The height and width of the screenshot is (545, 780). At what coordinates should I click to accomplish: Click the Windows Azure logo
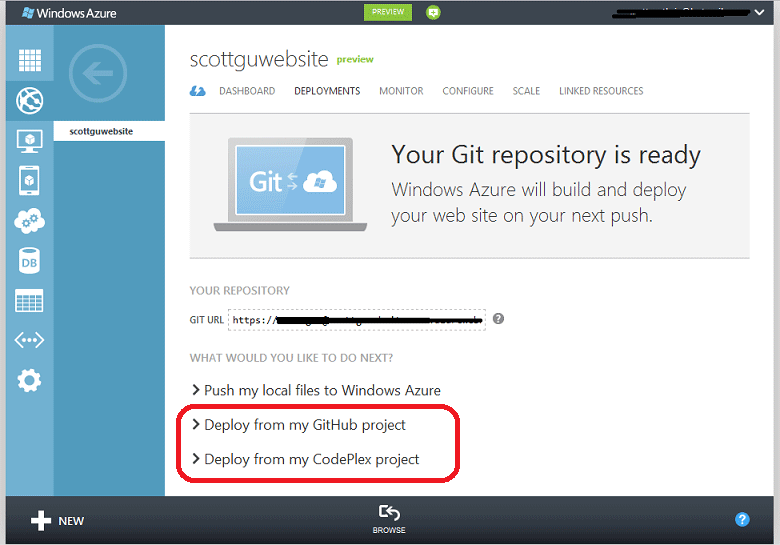point(69,13)
